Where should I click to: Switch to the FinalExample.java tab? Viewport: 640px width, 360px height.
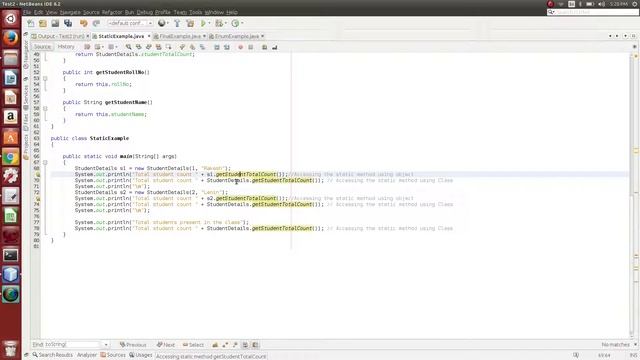[180, 36]
